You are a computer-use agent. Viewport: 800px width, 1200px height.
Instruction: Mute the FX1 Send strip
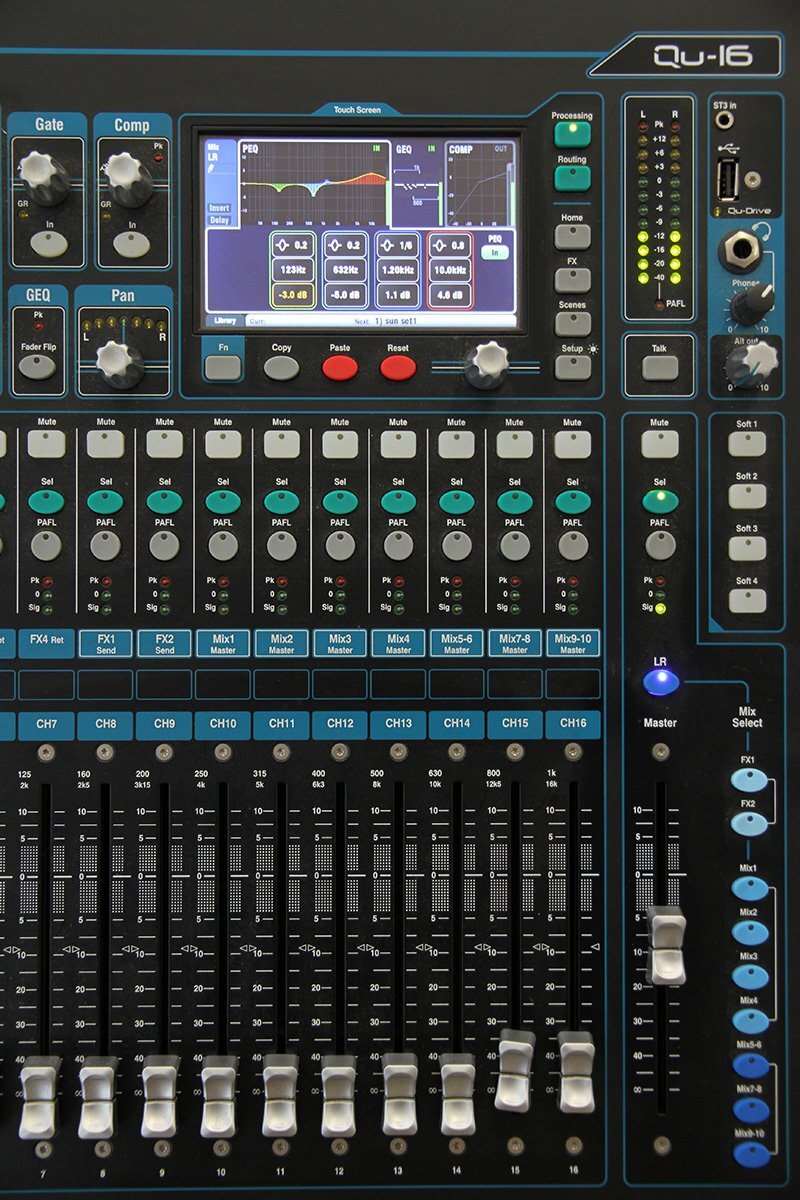click(x=105, y=445)
